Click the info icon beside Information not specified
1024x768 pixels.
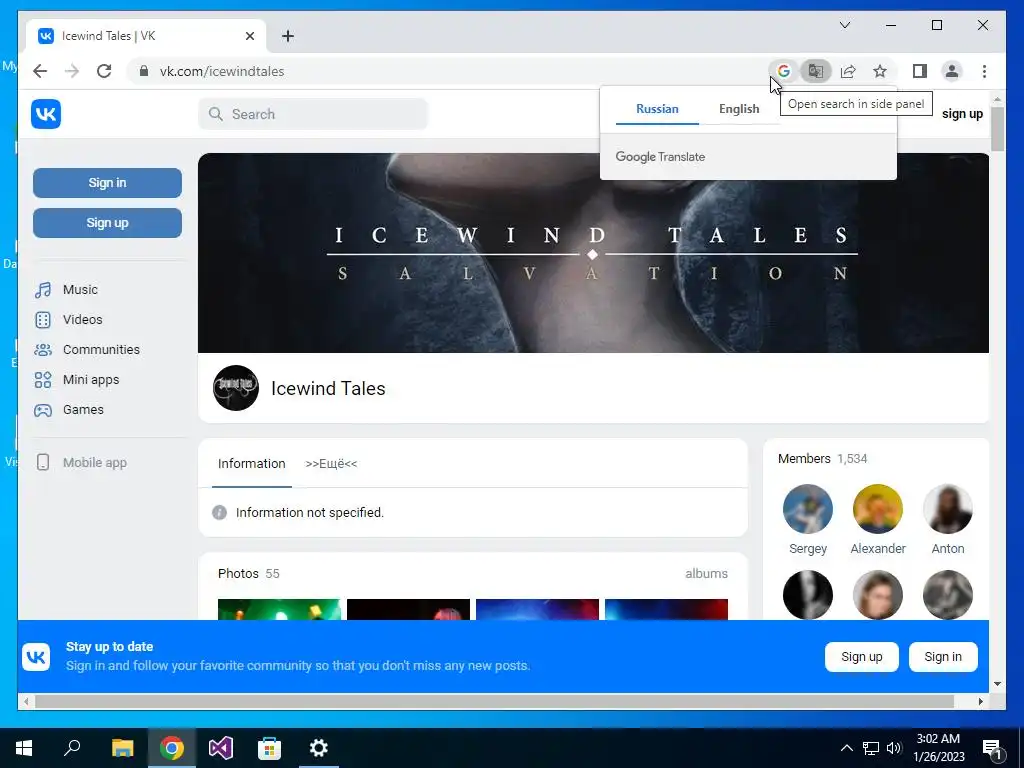click(219, 512)
